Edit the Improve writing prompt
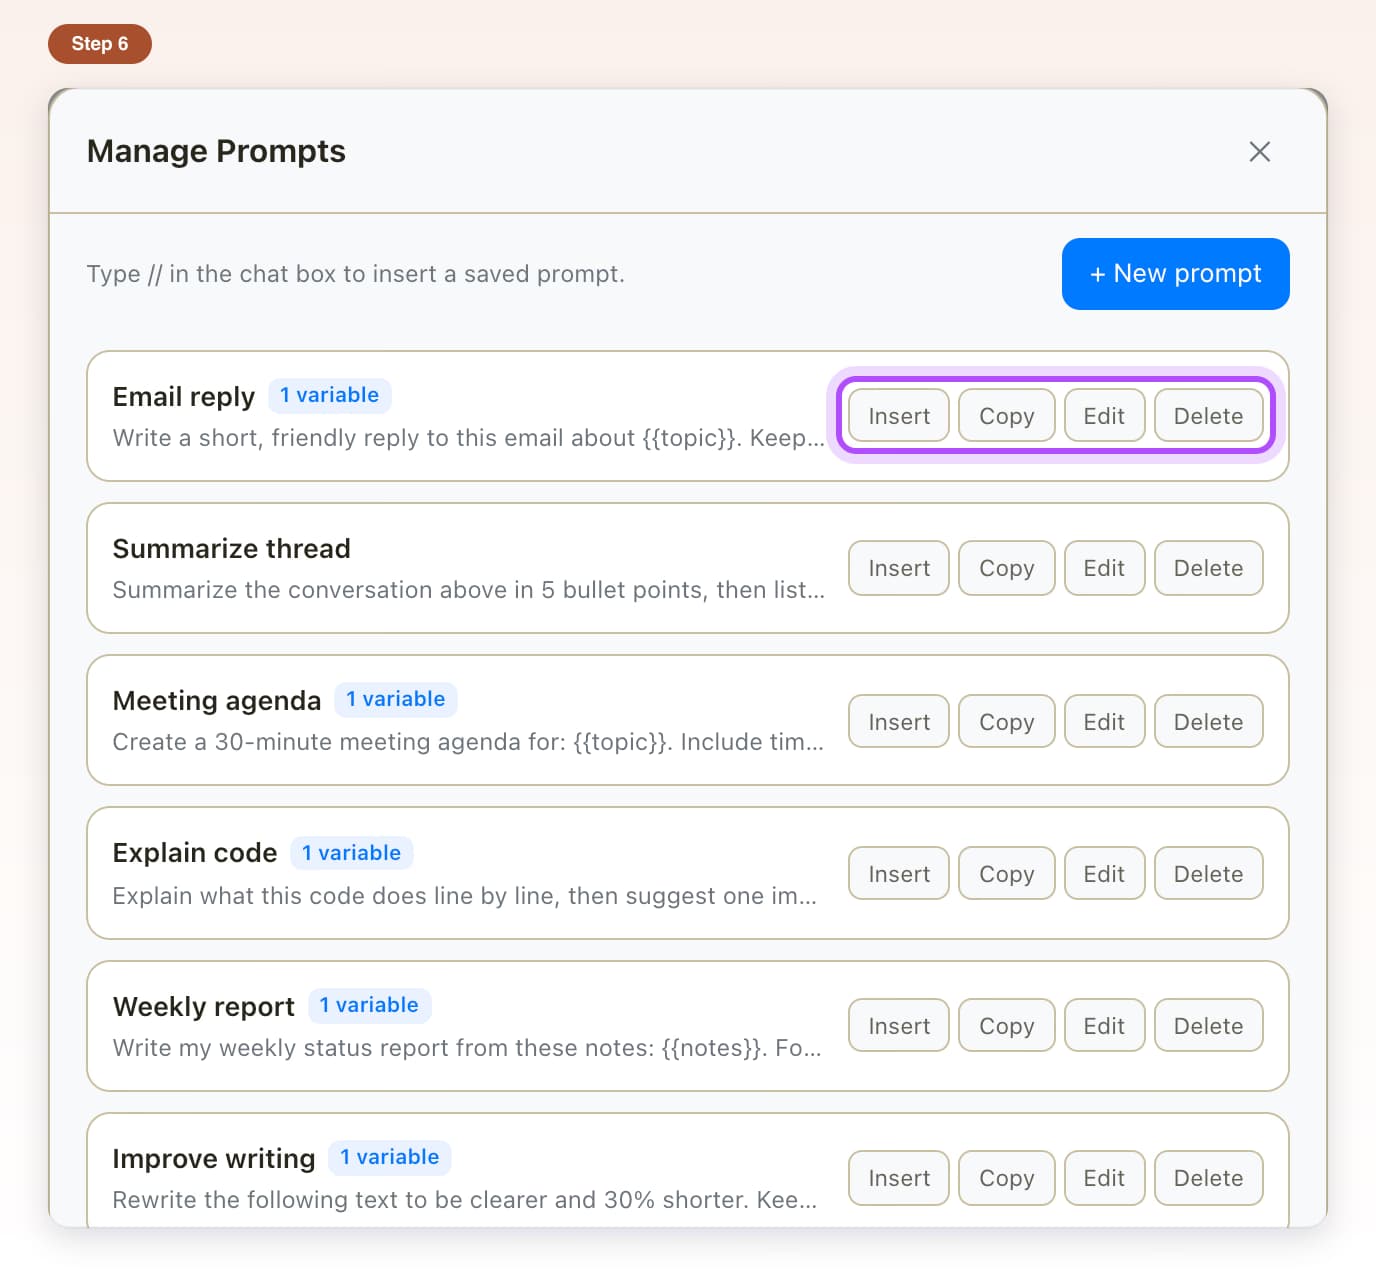This screenshot has width=1376, height=1276. point(1104,1178)
